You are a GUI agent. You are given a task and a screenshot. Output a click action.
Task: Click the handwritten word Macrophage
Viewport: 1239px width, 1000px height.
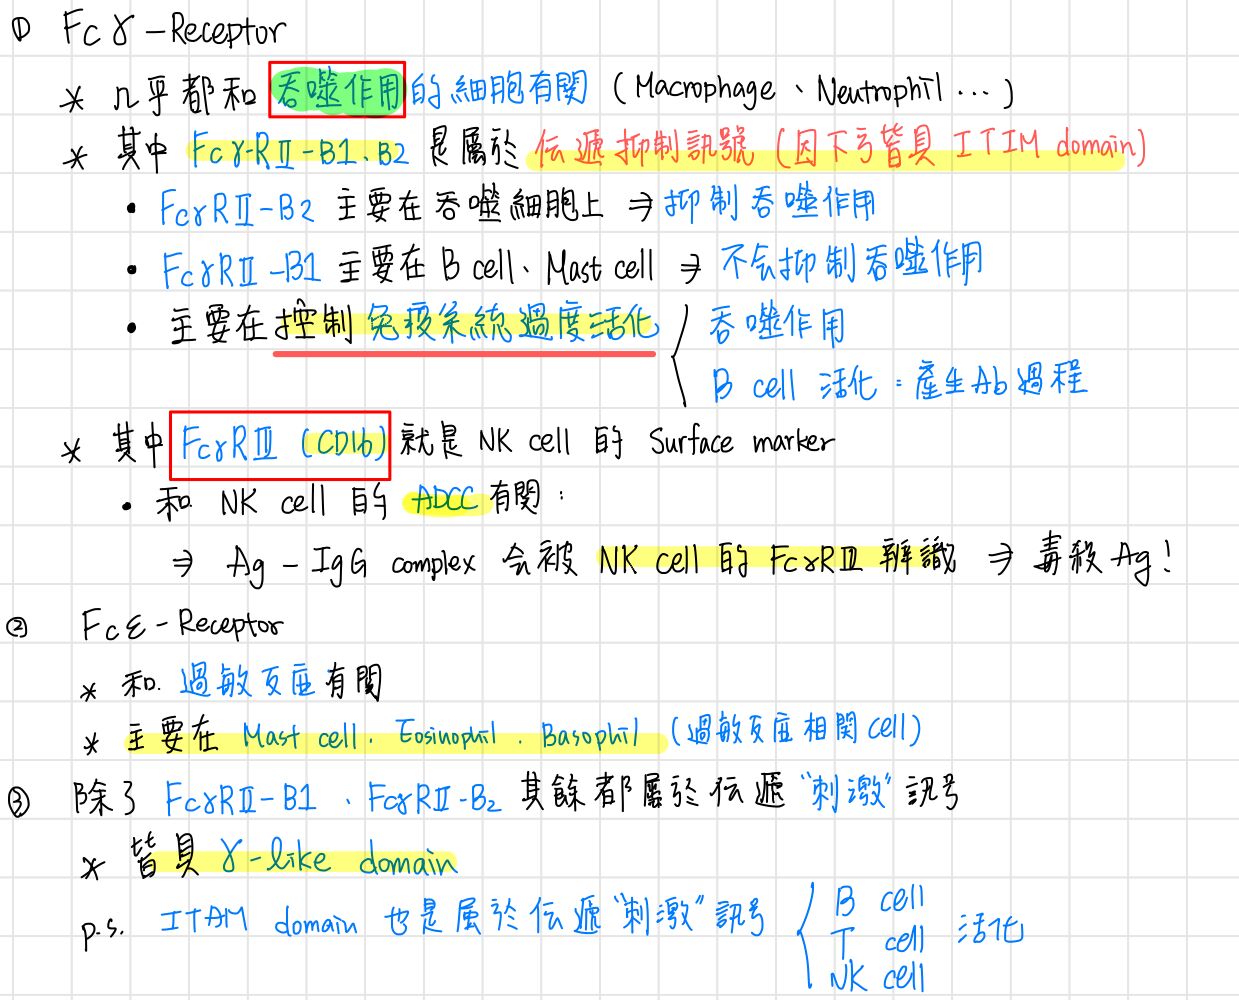(x=704, y=90)
